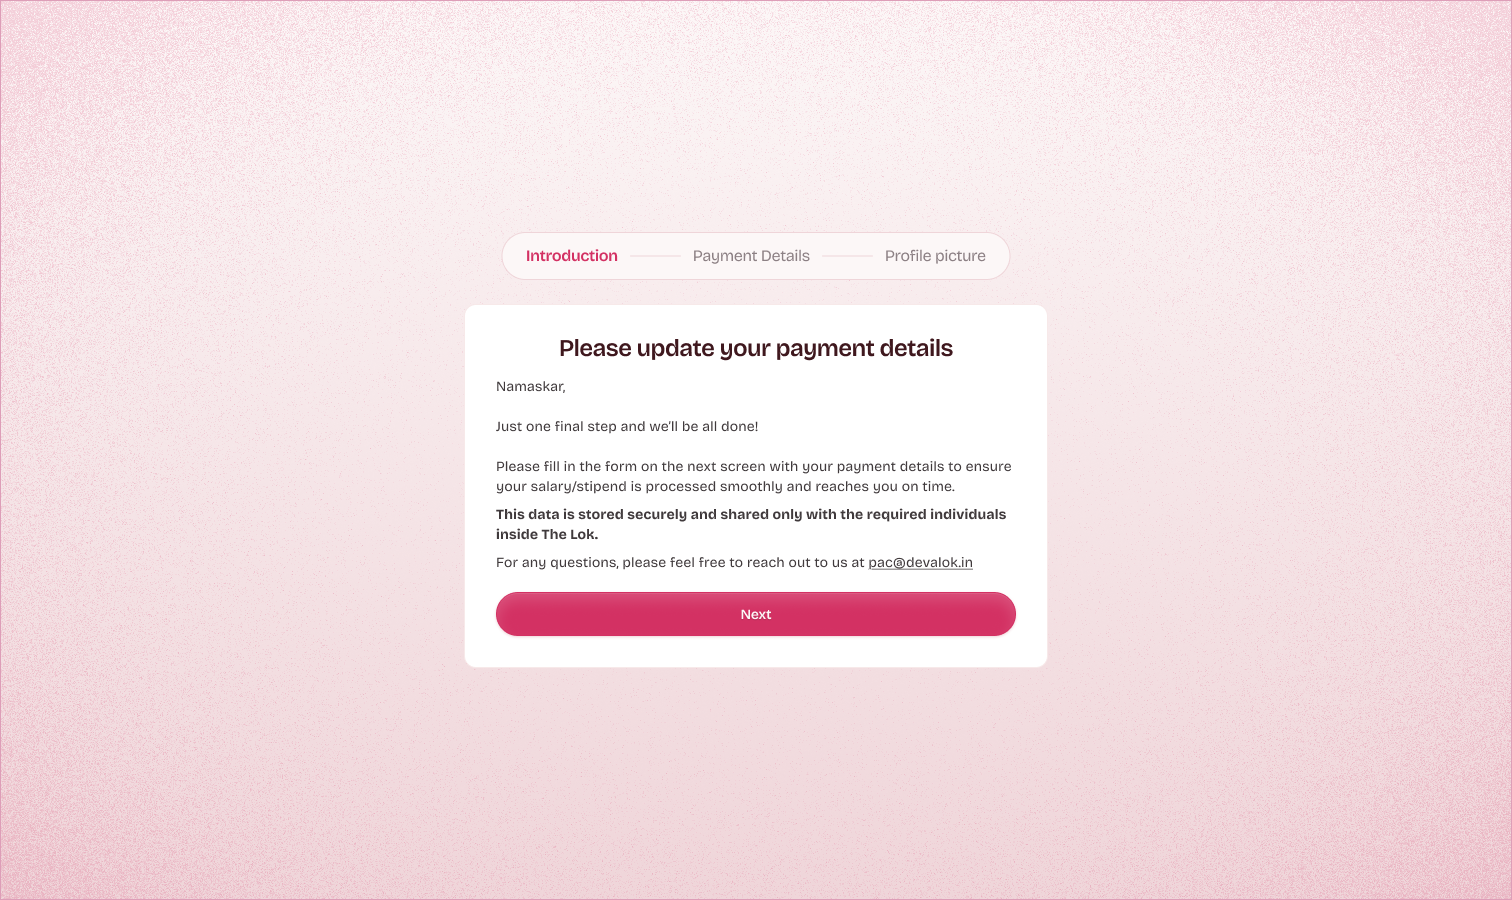Viewport: 1512px width, 900px height.
Task: Click the 'Please update your payment details' heading
Action: pos(756,348)
